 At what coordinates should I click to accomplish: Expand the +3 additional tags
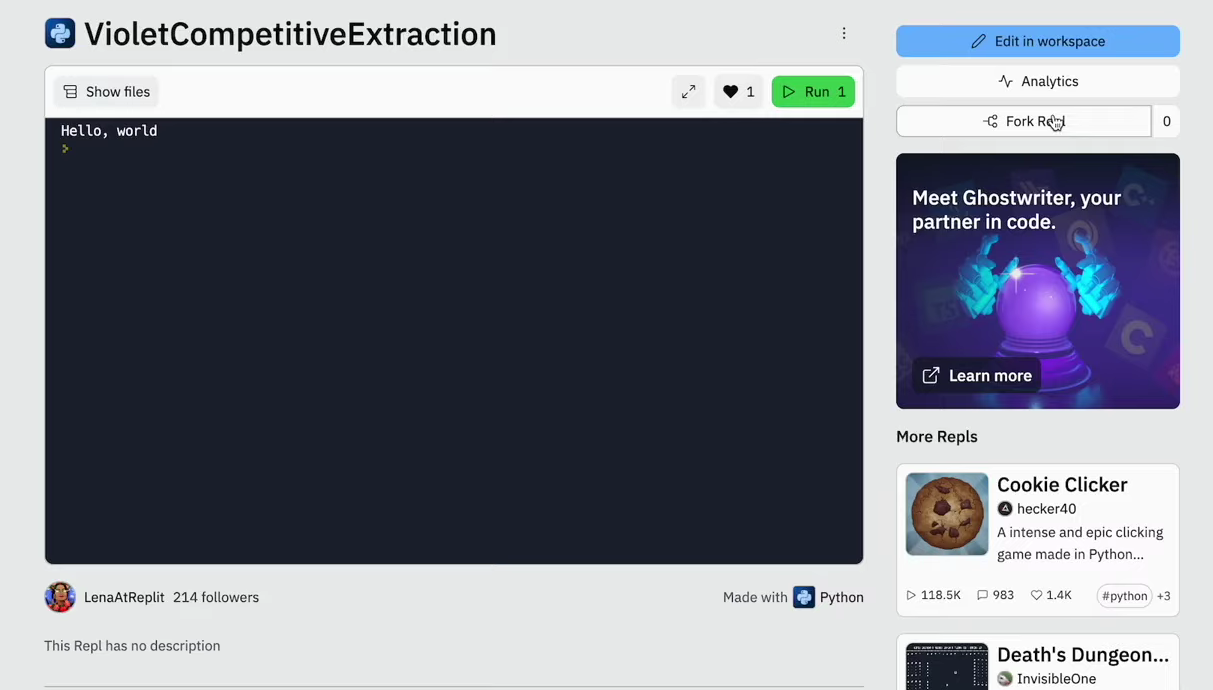(x=1164, y=596)
